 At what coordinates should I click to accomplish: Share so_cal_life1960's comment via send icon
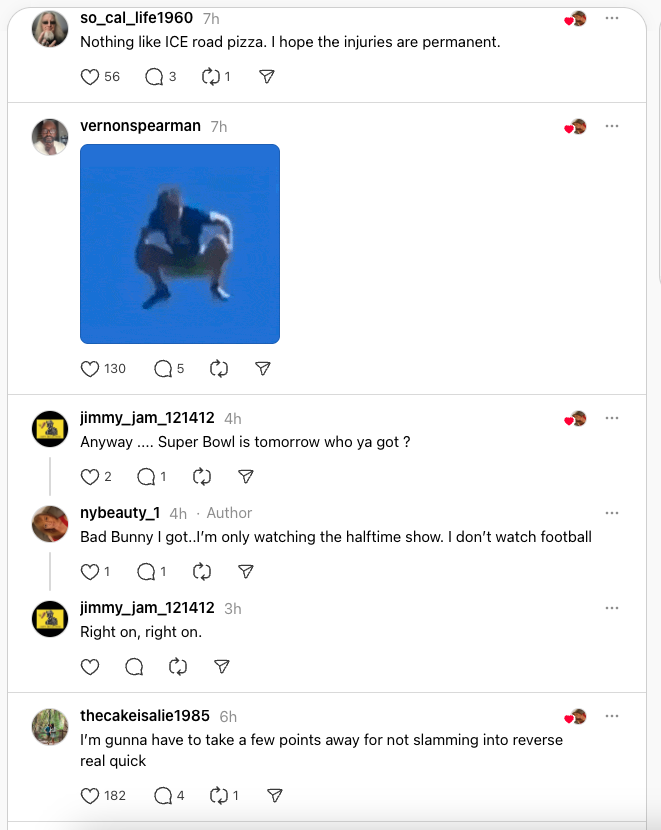pyautogui.click(x=267, y=77)
